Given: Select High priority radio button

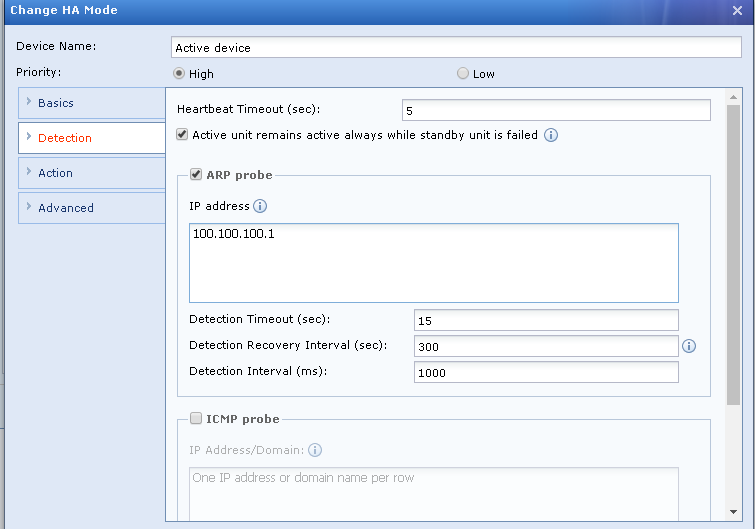Looking at the screenshot, I should [x=179, y=73].
